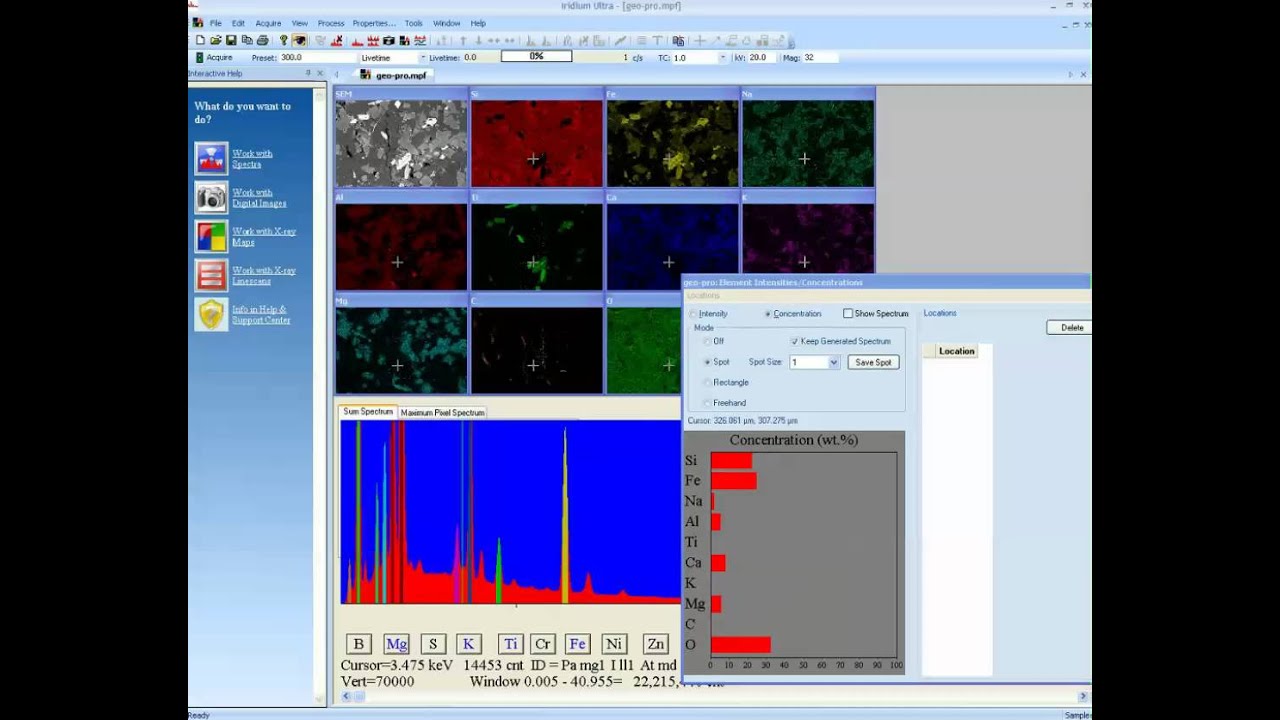This screenshot has height=720, width=1280.
Task: Open the File menu
Action: click(x=215, y=23)
